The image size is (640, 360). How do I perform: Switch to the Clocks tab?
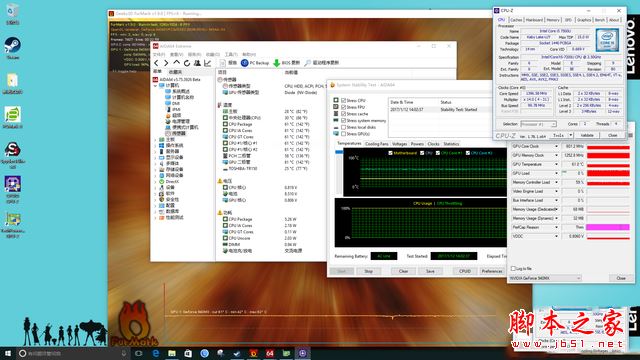pyautogui.click(x=433, y=144)
